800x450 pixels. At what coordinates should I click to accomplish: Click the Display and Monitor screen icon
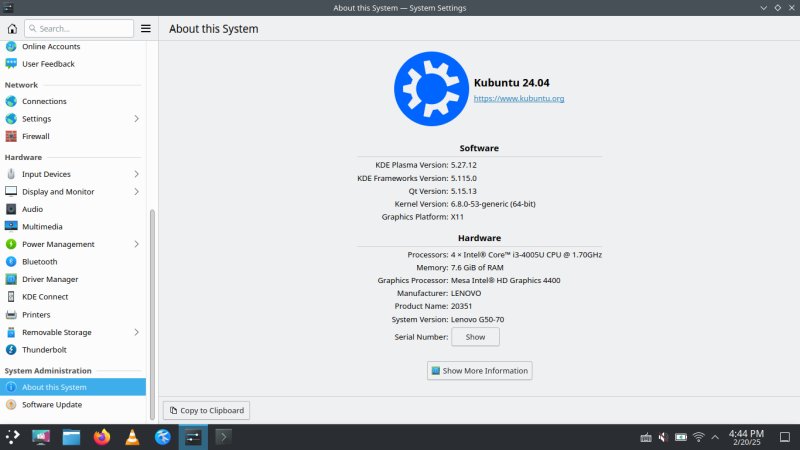click(x=11, y=191)
